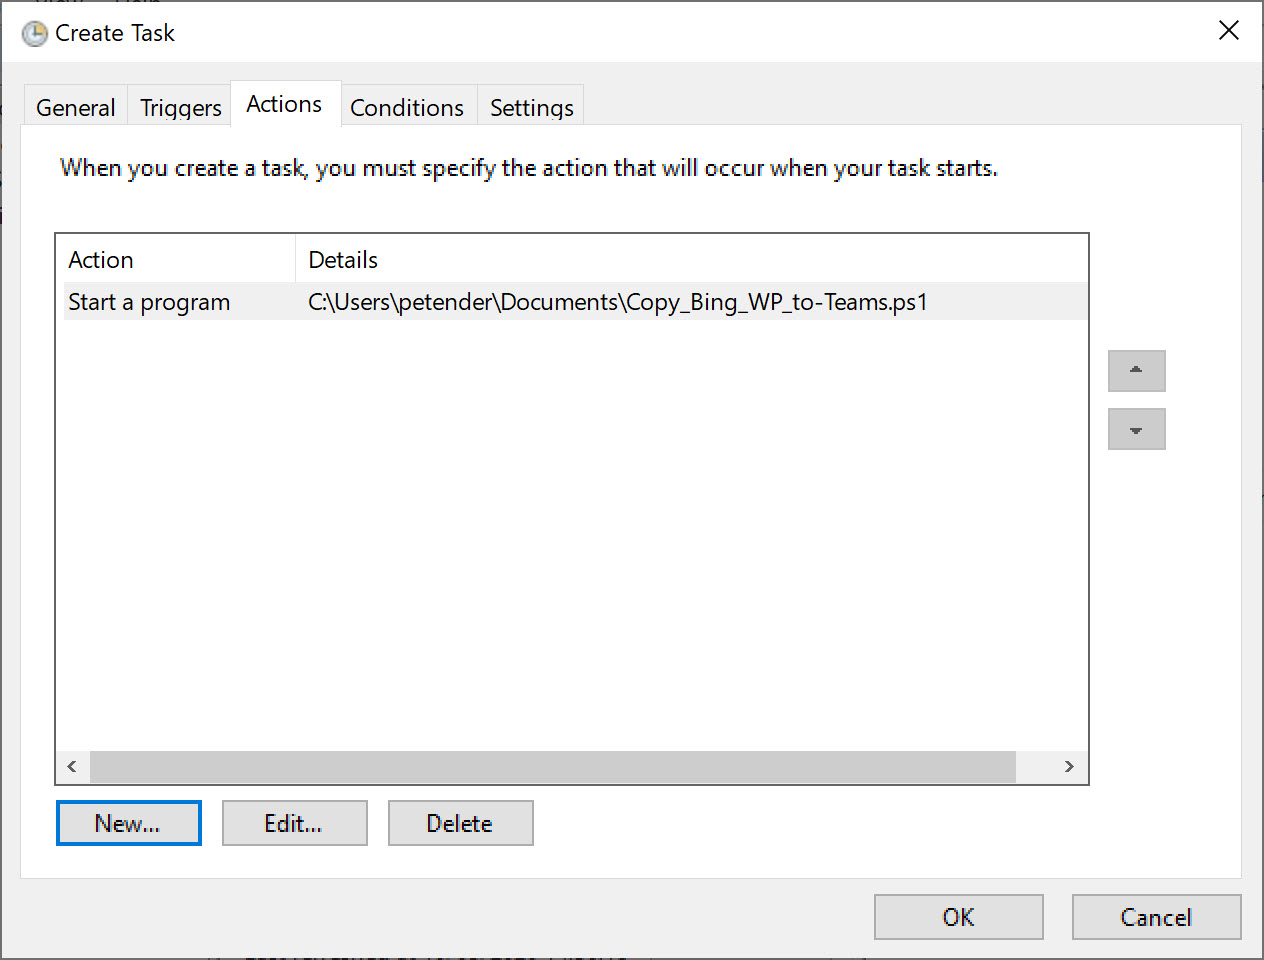Screen dimensions: 1264x960
Task: Click the left scroll arrow of the list
Action: click(72, 767)
